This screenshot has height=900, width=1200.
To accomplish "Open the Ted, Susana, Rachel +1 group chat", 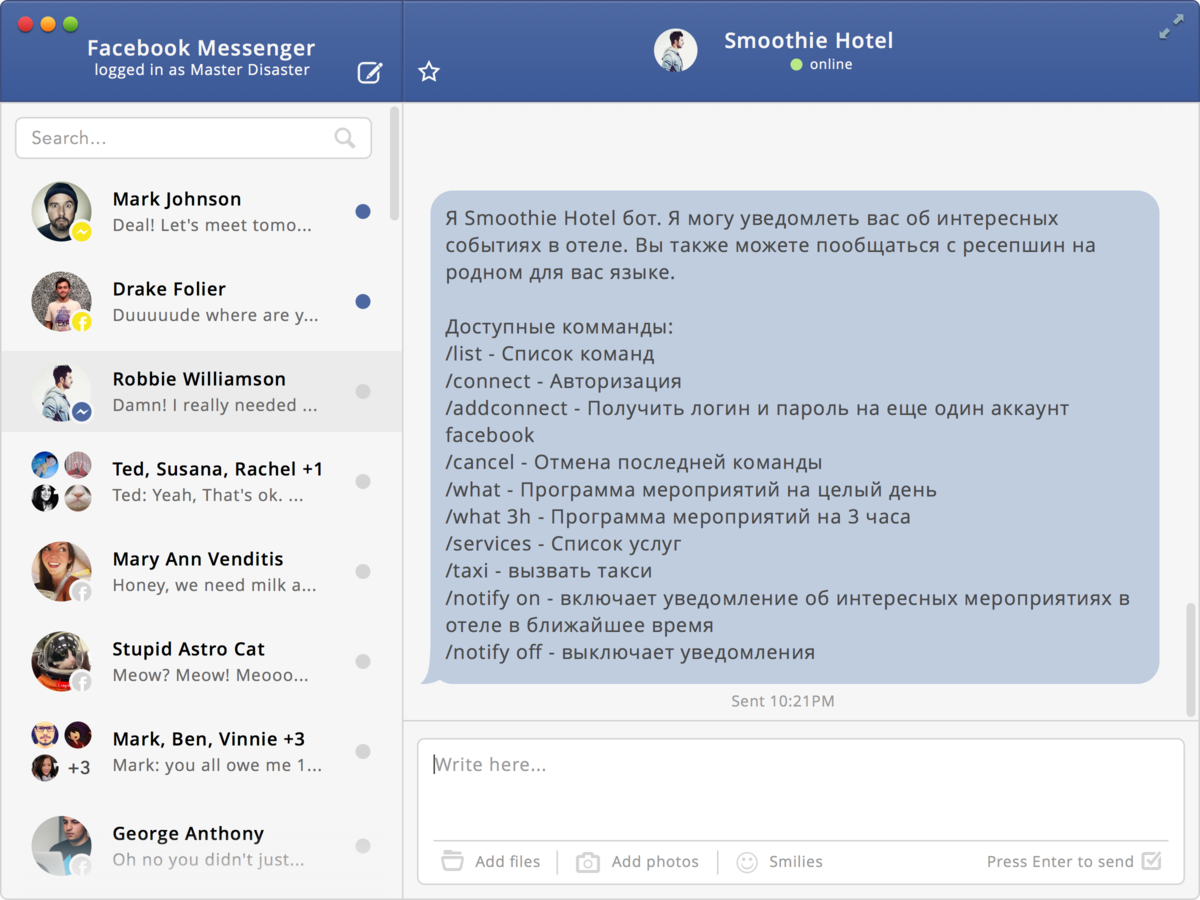I will click(201, 481).
